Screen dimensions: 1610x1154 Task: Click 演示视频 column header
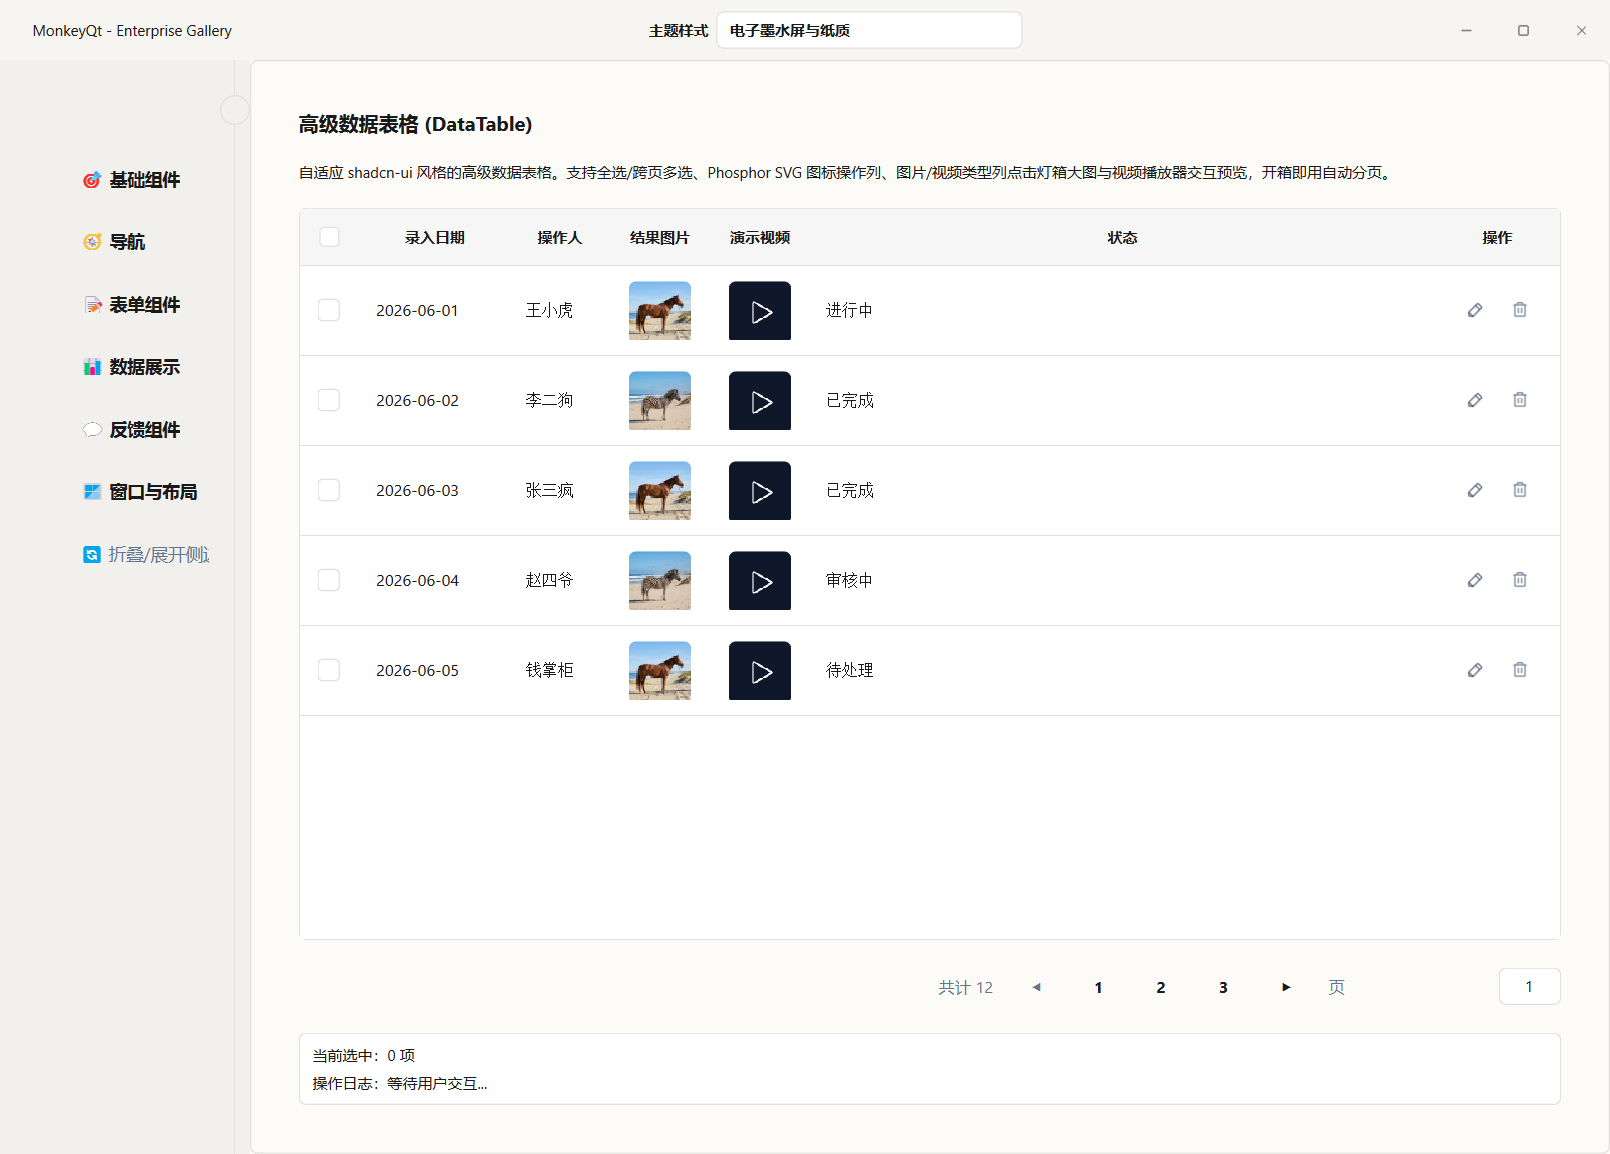760,238
